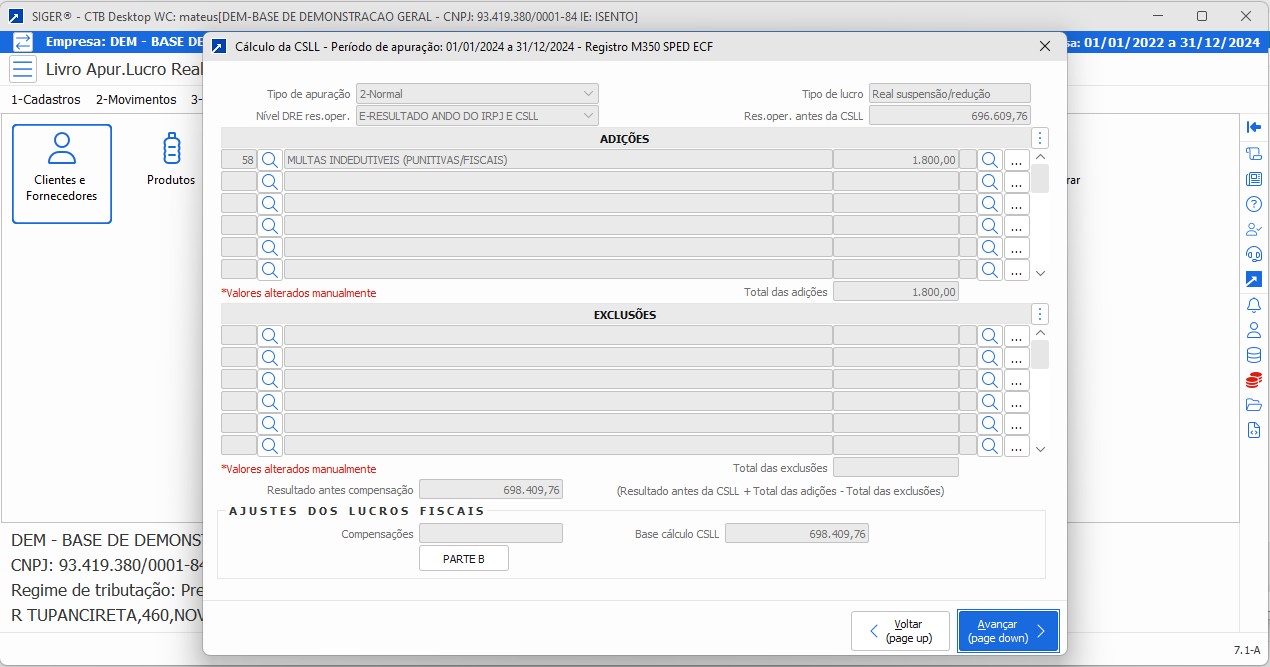Maximize the SIGER window
Viewport: 1270px width, 667px height.
tap(1202, 16)
